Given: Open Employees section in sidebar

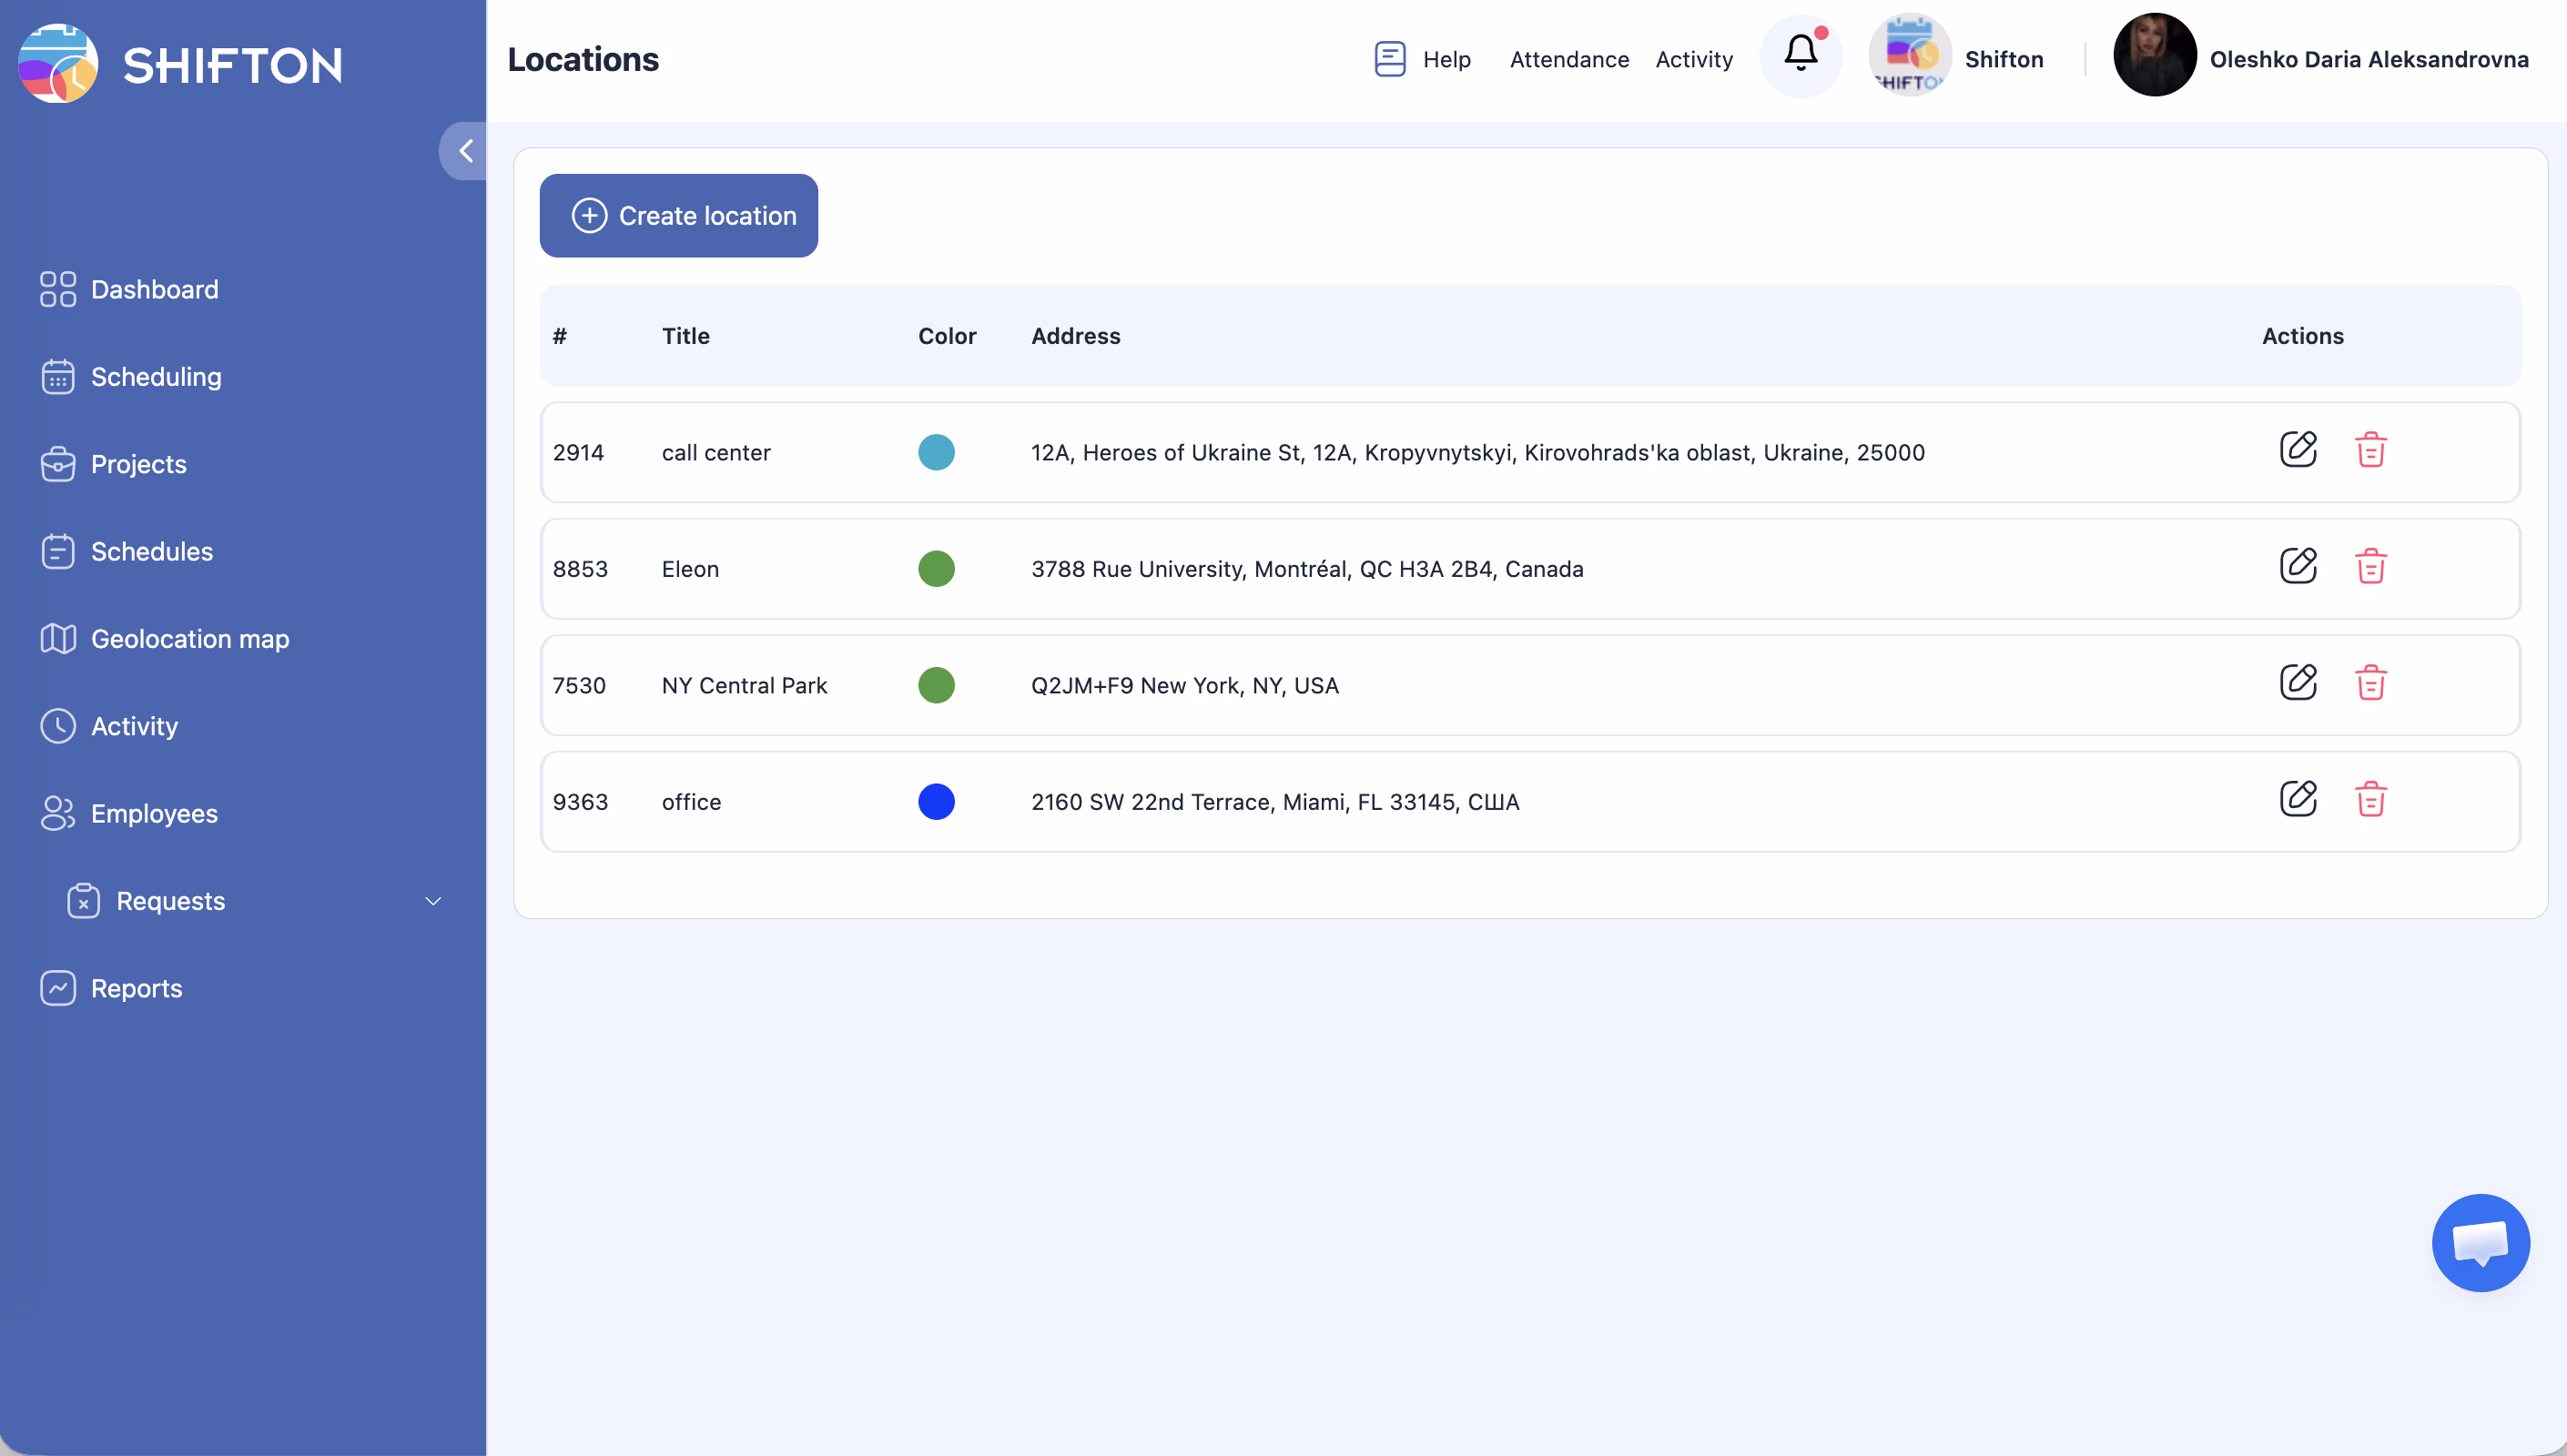Looking at the screenshot, I should 154,814.
